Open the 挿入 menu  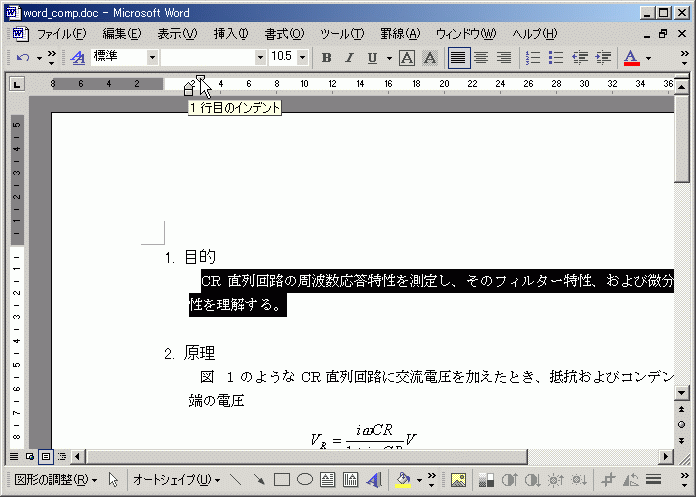[230, 34]
